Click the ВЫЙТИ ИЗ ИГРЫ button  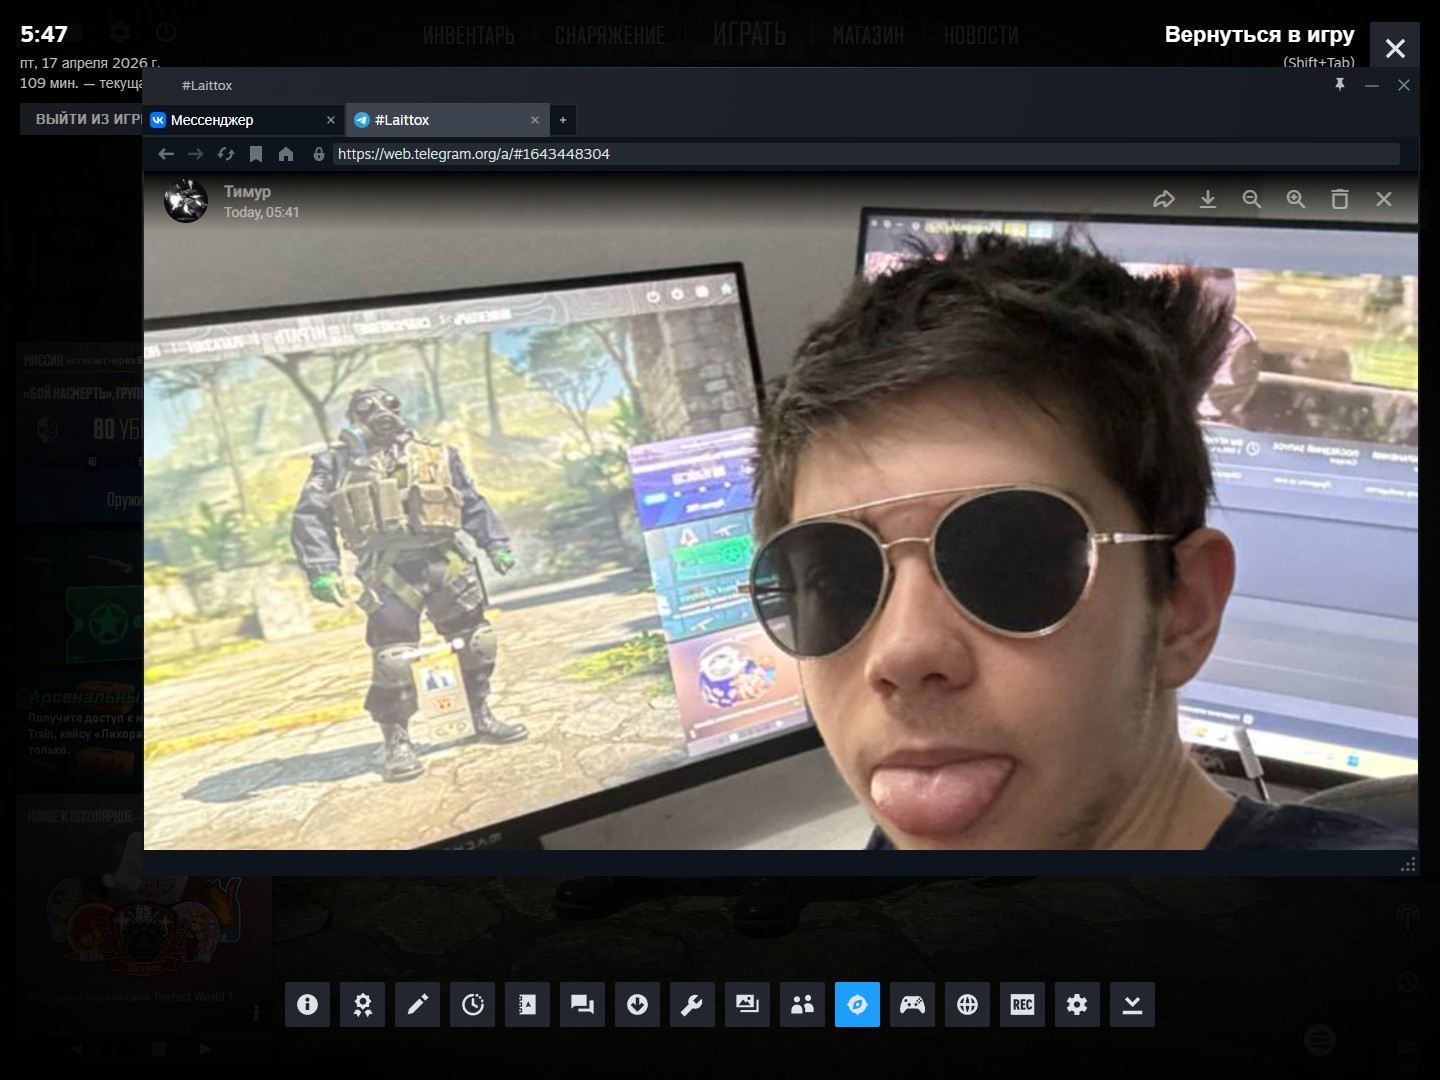click(81, 119)
